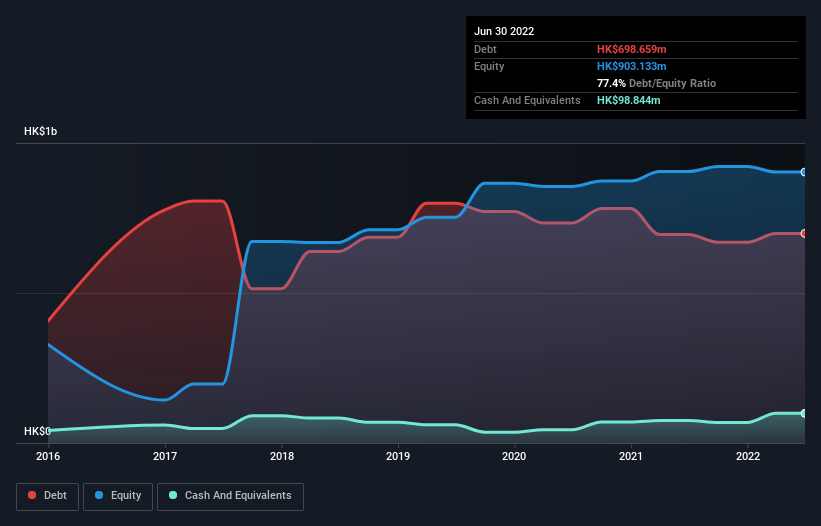Screen dimensions: 821x526
Task: Click the 77.4% Debt/Equity Ratio text
Action: click(656, 83)
